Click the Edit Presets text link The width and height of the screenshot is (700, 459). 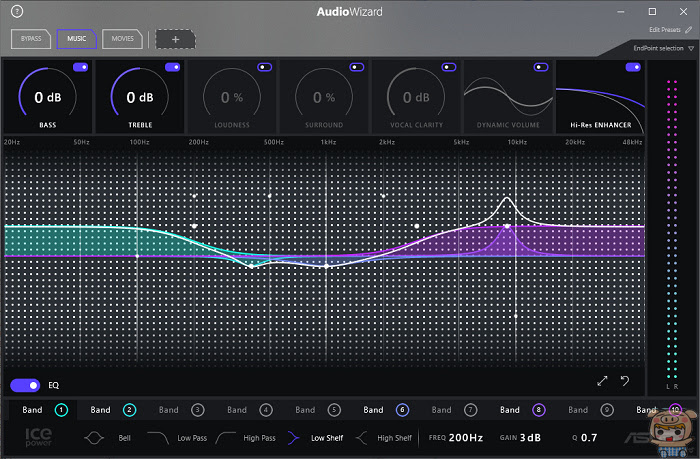[x=665, y=29]
